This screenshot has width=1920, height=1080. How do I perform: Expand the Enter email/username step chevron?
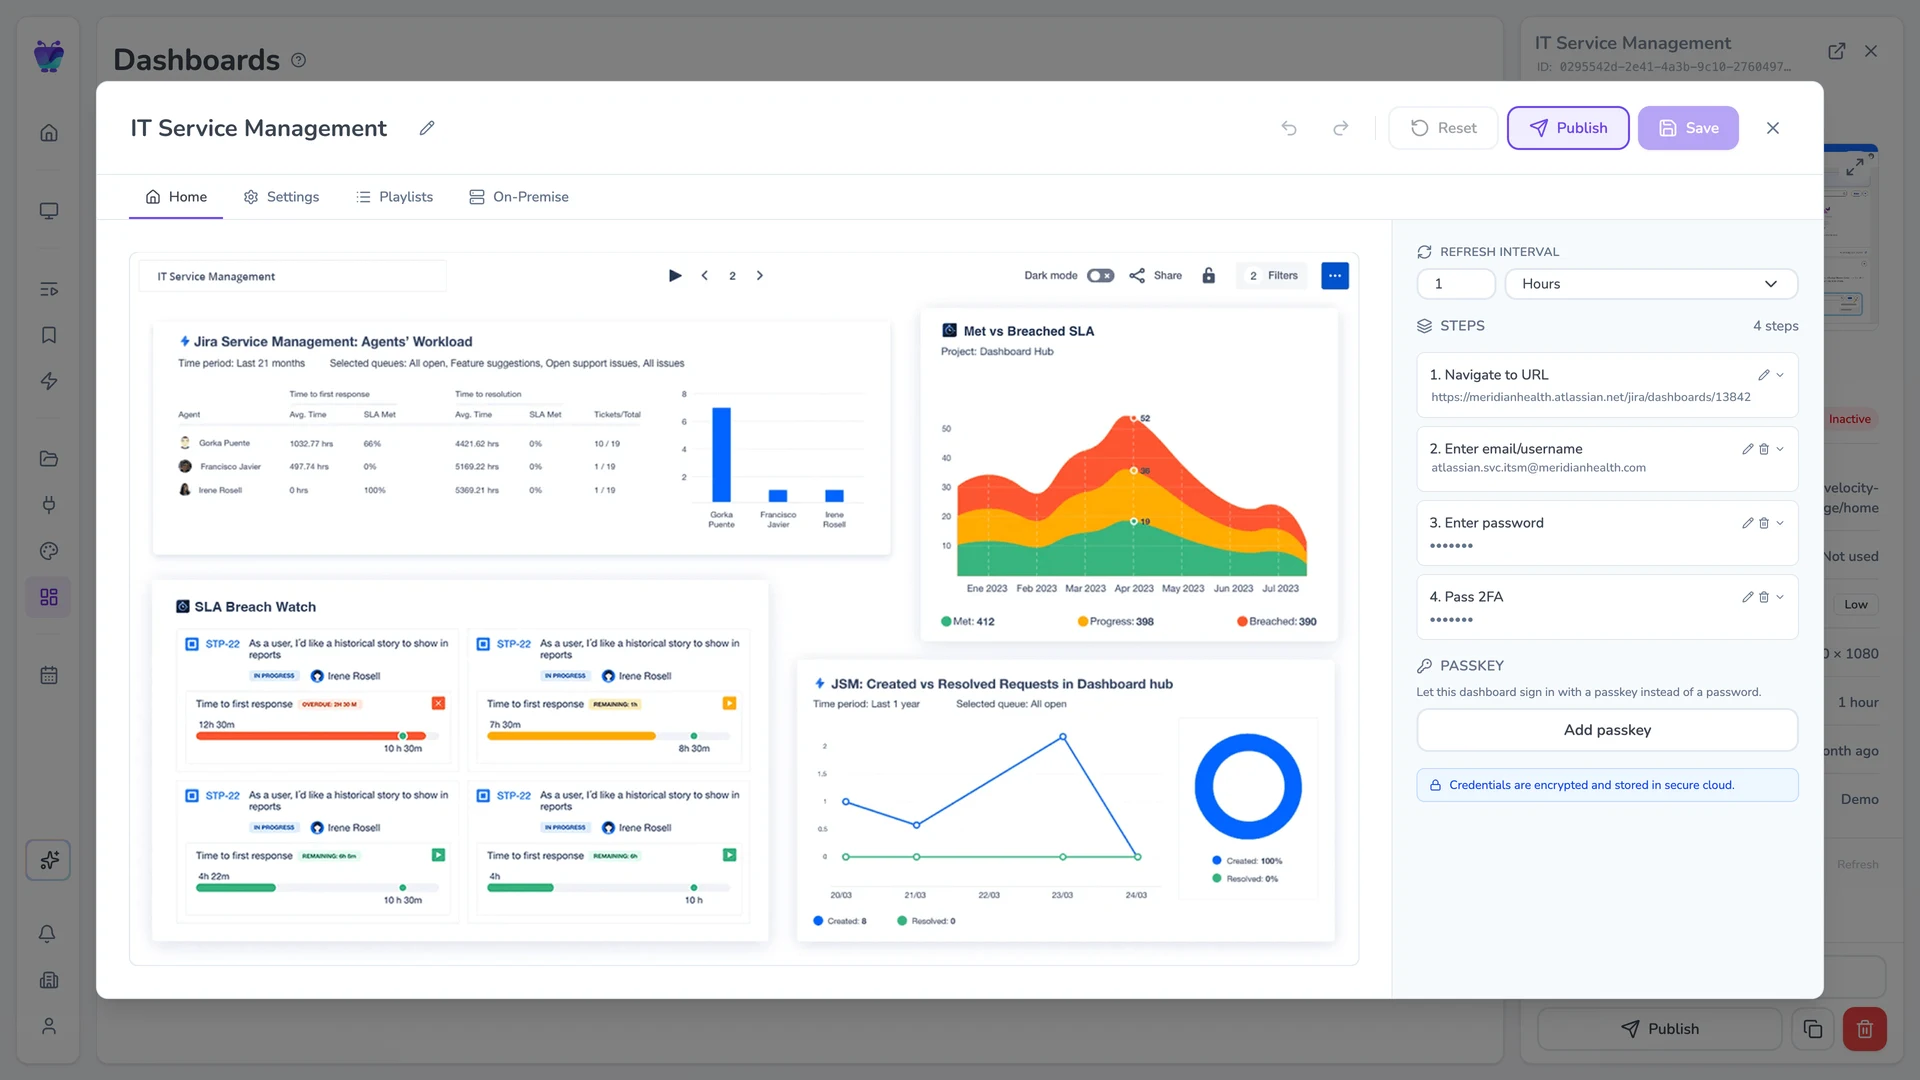click(x=1780, y=449)
